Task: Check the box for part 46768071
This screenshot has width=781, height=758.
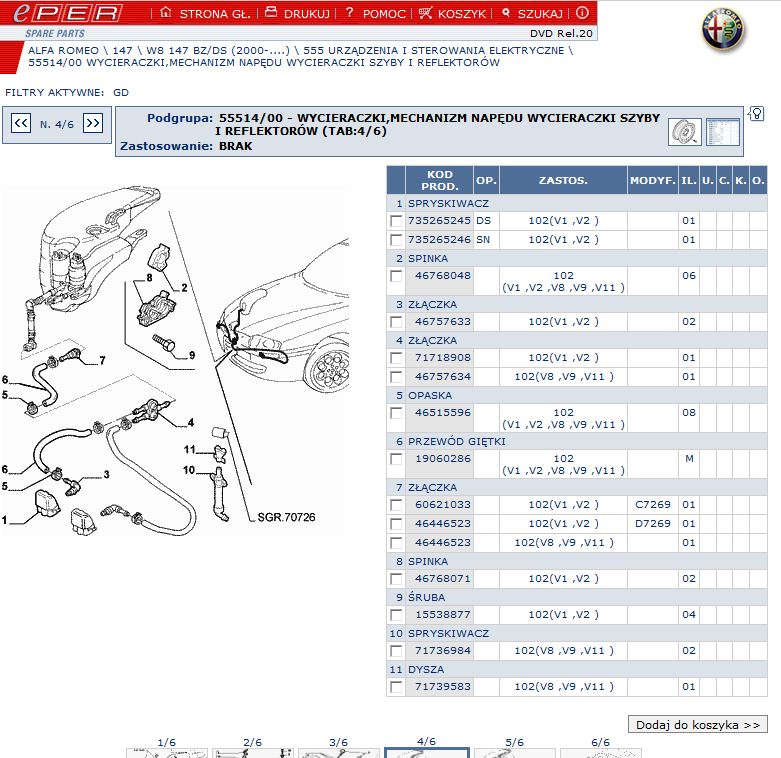Action: coord(396,579)
